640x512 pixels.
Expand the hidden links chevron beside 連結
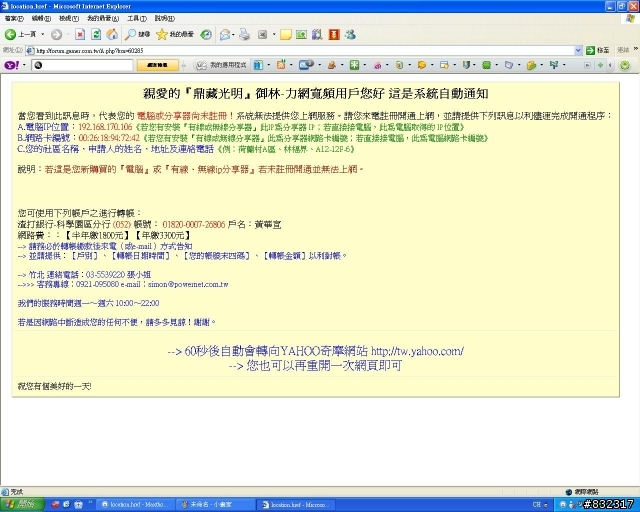(636, 49)
